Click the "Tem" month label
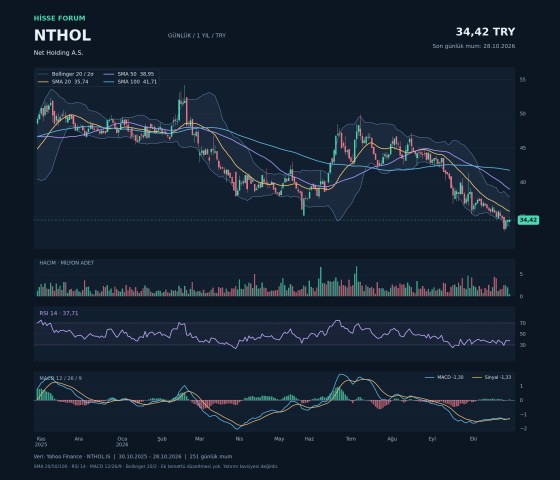 (351, 439)
